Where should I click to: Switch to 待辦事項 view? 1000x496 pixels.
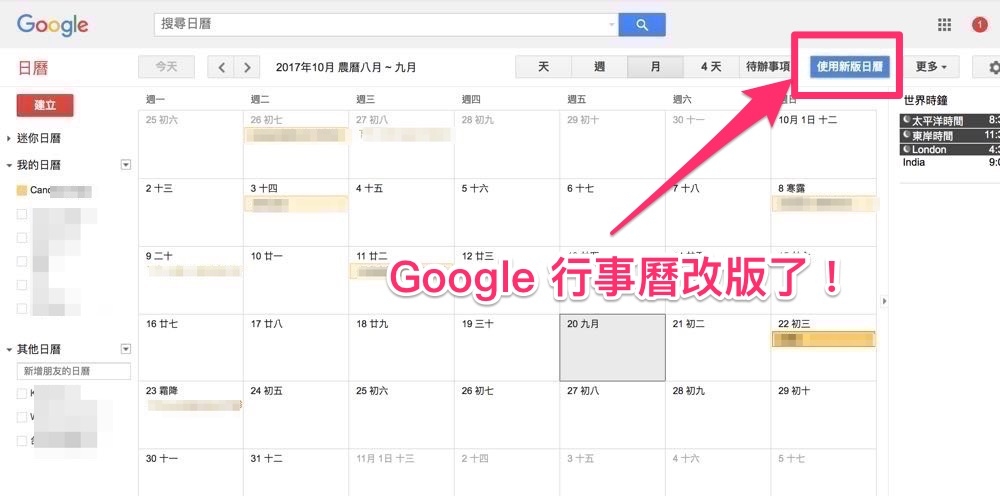pyautogui.click(x=768, y=67)
